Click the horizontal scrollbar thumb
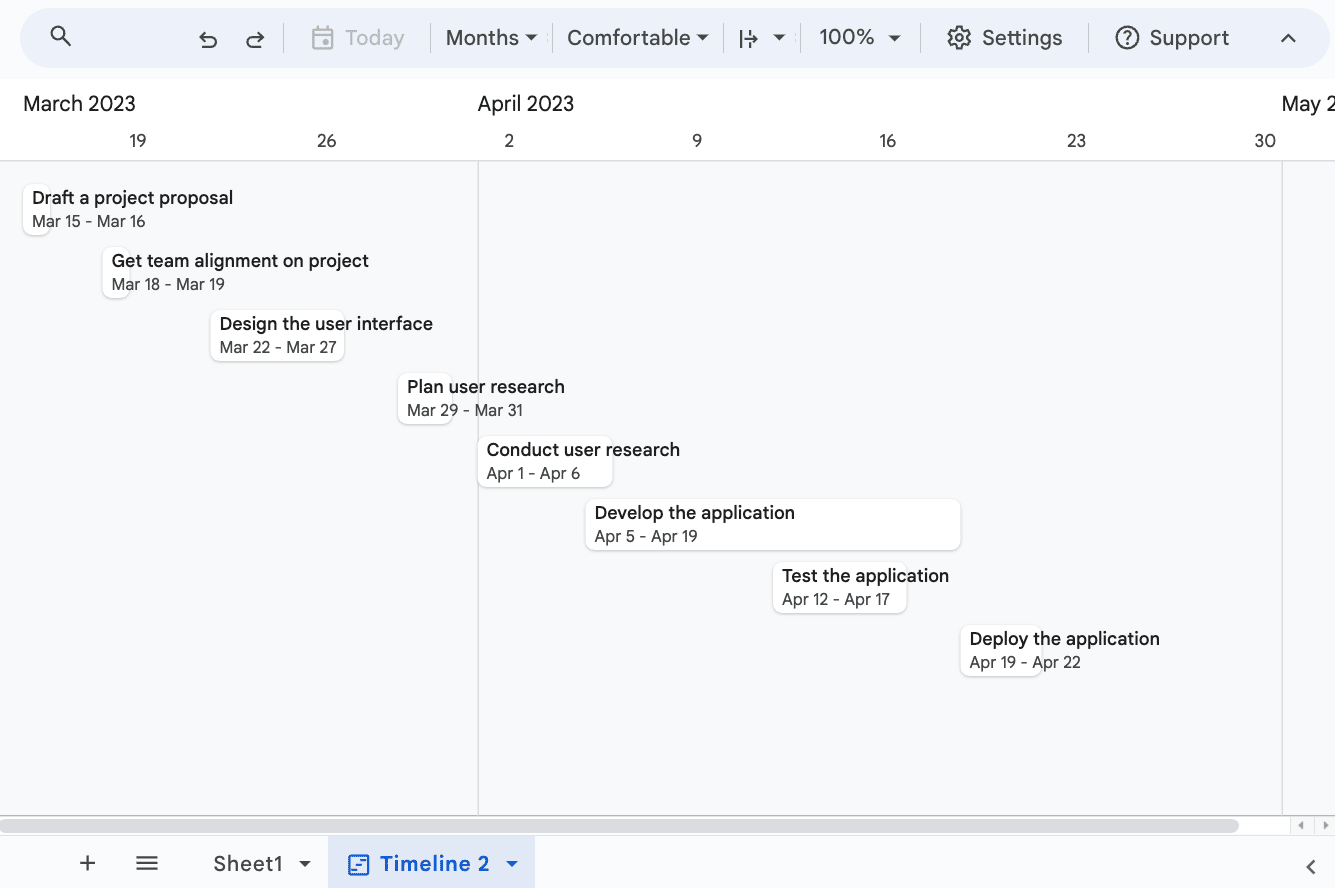 click(618, 826)
